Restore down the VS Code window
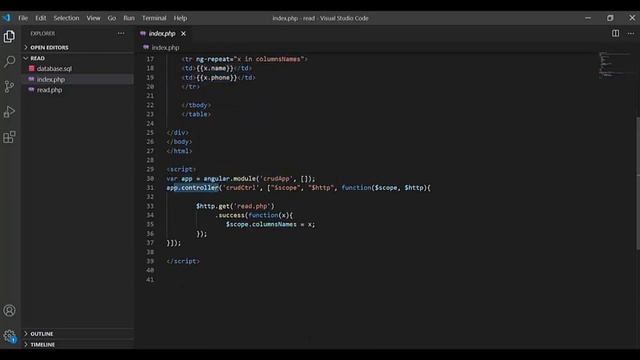The height and width of the screenshot is (360, 640). (x=610, y=18)
